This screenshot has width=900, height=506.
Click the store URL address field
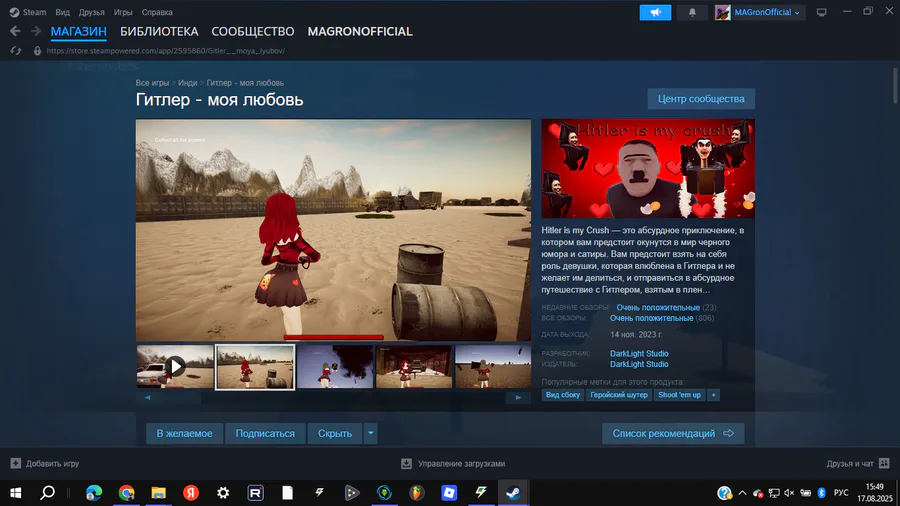click(166, 50)
